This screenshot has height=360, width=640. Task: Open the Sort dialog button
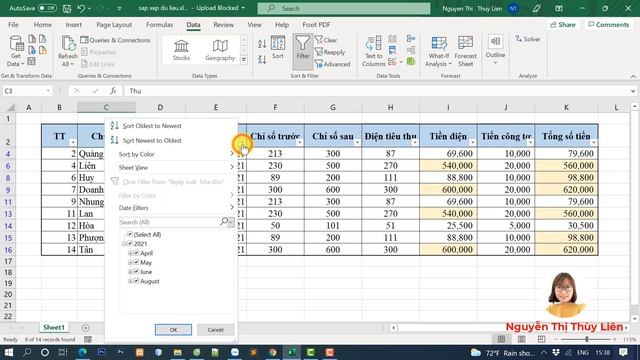pyautogui.click(x=278, y=48)
